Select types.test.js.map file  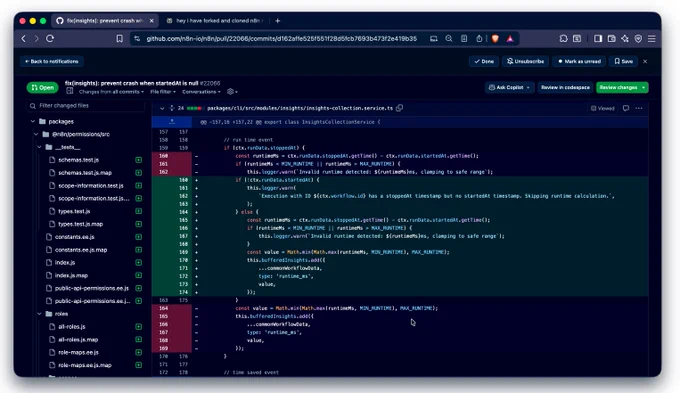coord(81,224)
